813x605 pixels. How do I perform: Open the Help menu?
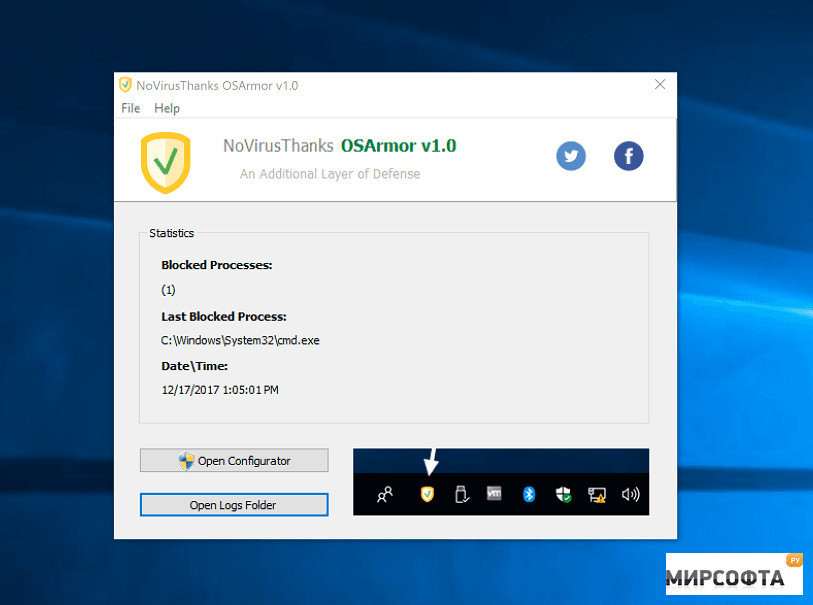point(167,108)
